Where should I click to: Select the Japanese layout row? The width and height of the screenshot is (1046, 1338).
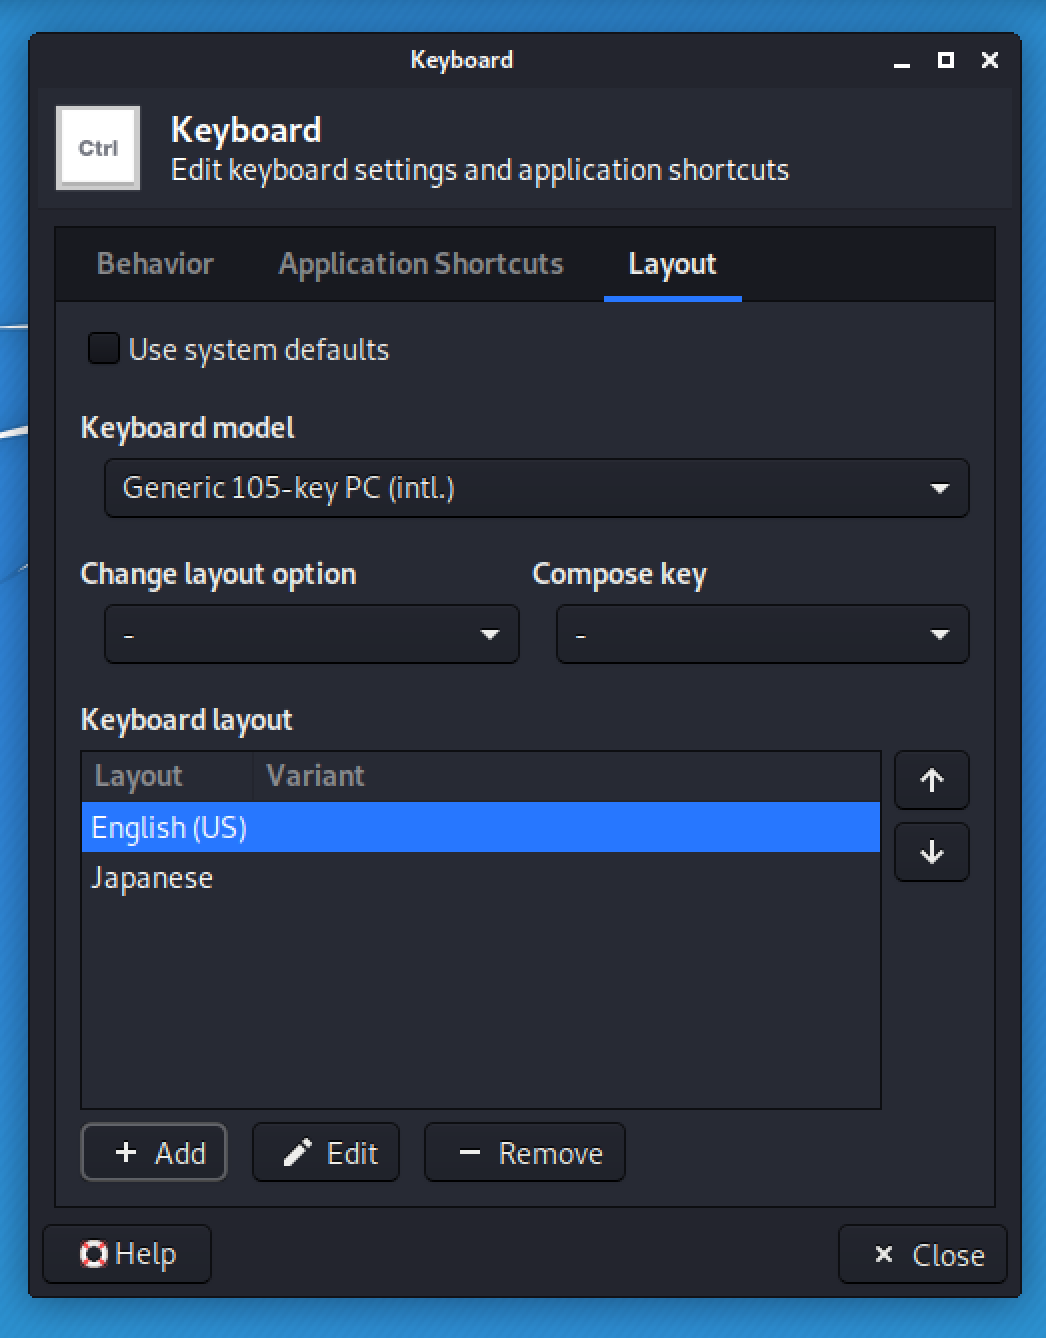pyautogui.click(x=480, y=878)
